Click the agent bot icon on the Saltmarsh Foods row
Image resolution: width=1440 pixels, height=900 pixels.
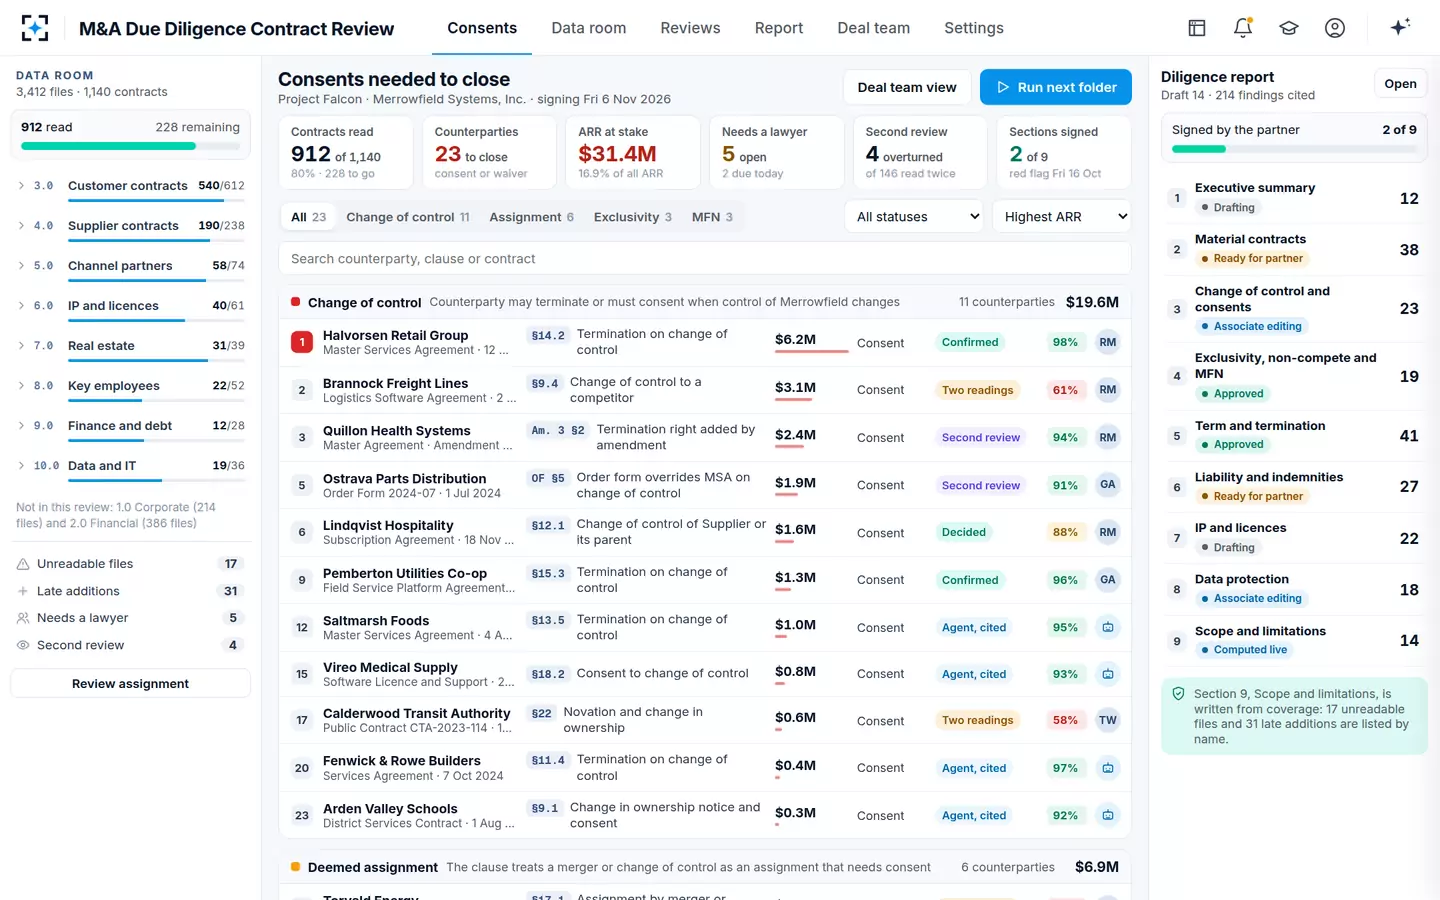click(x=1108, y=627)
